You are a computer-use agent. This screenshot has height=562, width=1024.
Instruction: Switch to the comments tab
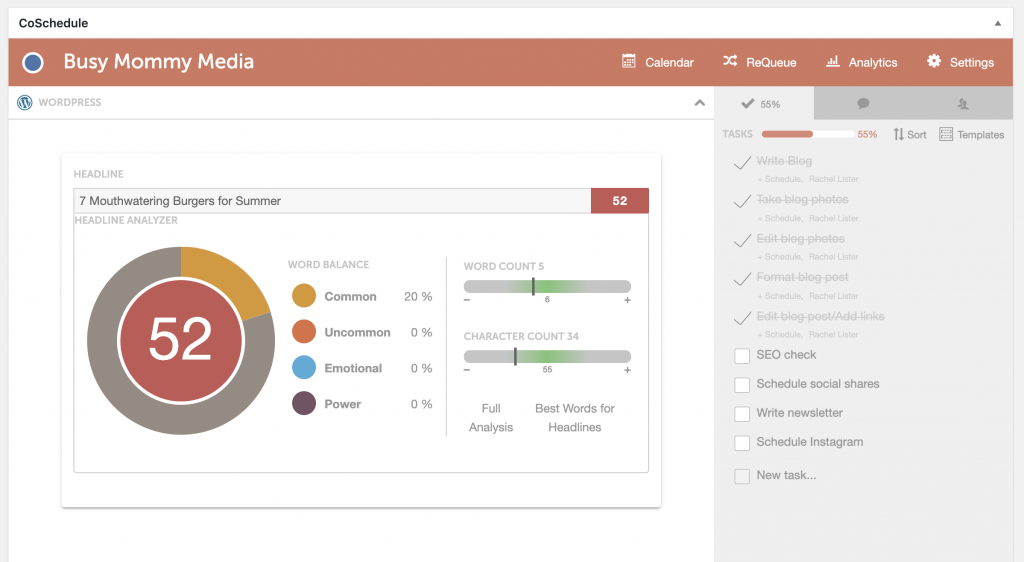pyautogui.click(x=863, y=103)
